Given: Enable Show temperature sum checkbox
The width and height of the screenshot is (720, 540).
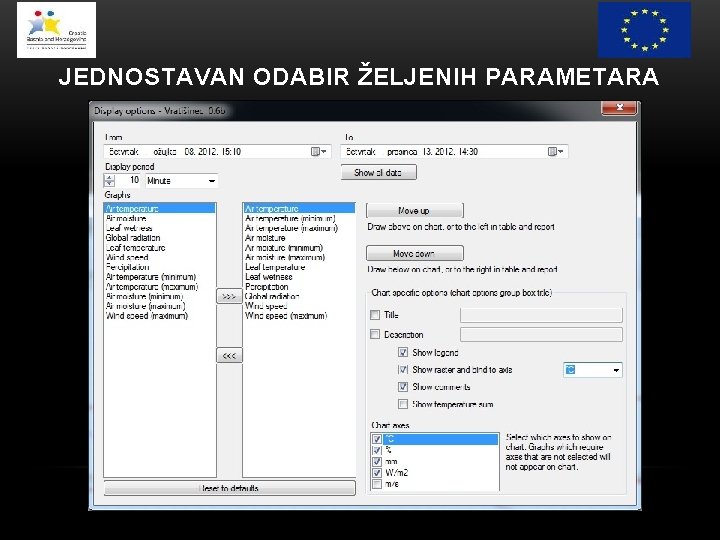Looking at the screenshot, I should tap(403, 404).
